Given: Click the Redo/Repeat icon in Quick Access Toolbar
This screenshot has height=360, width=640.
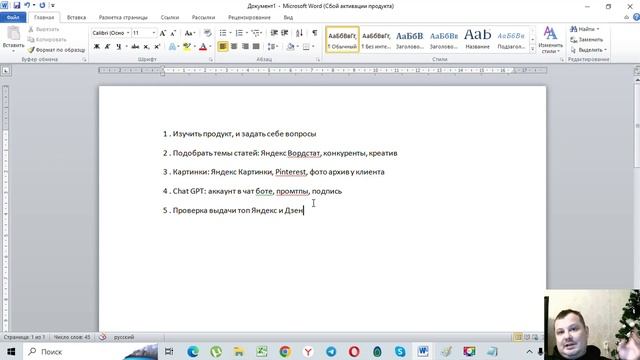Looking at the screenshot, I should pos(42,5).
